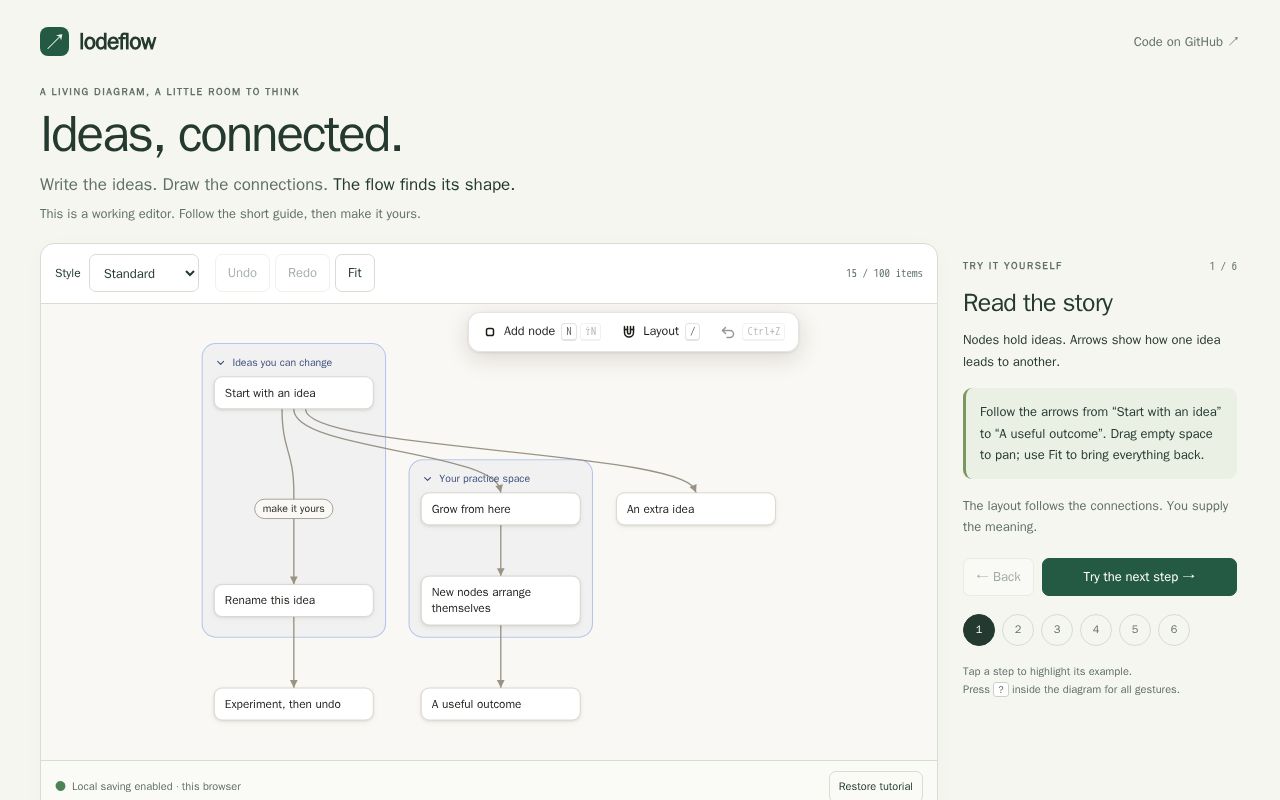Click the 'Read the story' heading
Image resolution: width=1280 pixels, height=800 pixels.
pyautogui.click(x=1038, y=303)
